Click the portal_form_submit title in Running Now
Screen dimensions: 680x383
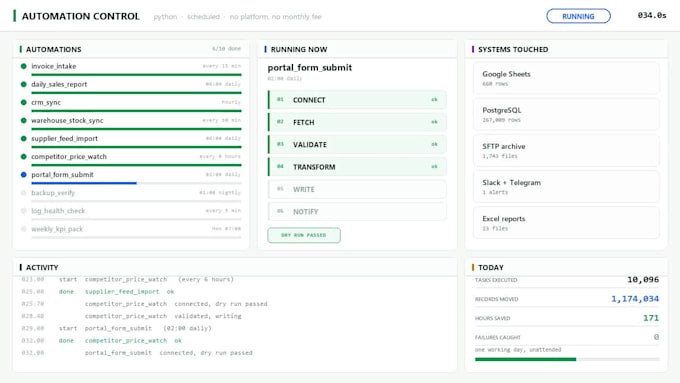(x=310, y=68)
